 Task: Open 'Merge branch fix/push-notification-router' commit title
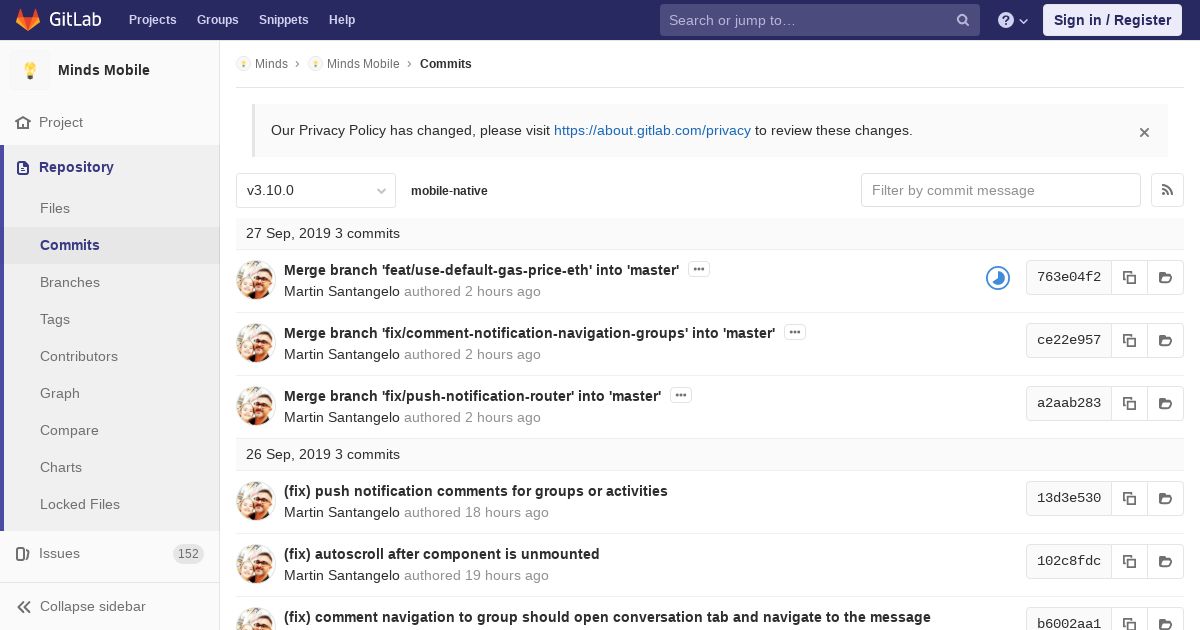[472, 396]
